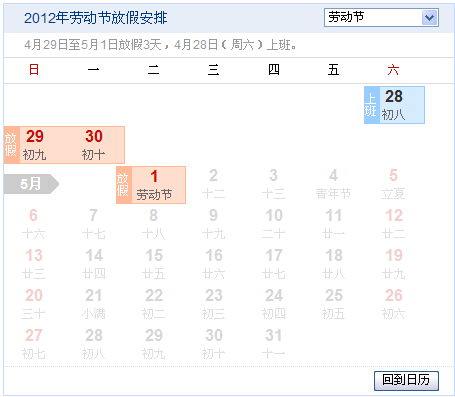The width and height of the screenshot is (455, 397).
Task: Select May 21 小满 date
Action: pos(94,304)
